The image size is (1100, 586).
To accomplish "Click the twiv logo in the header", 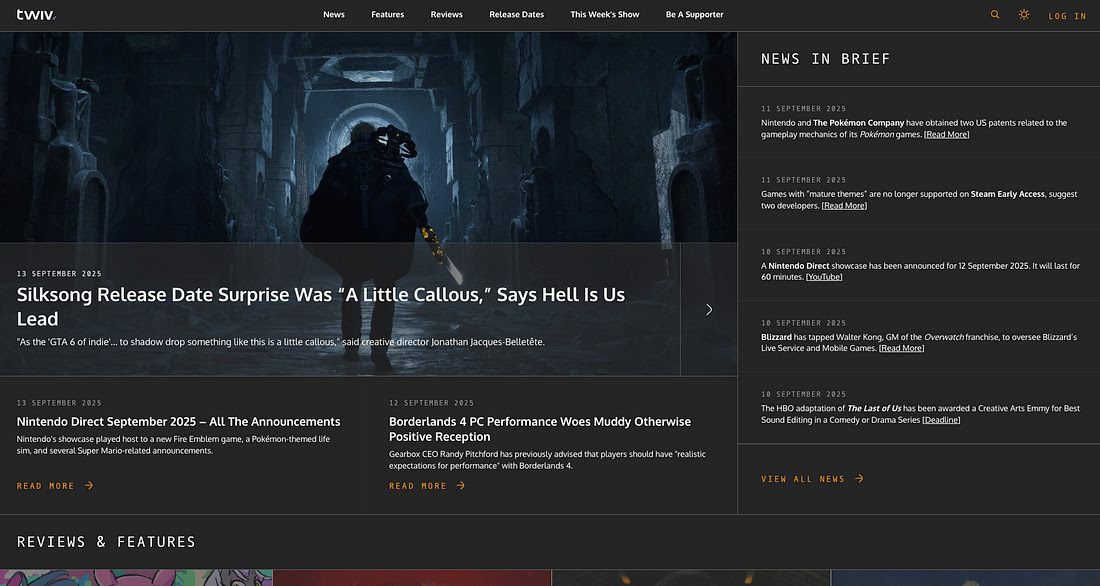I will [x=36, y=15].
